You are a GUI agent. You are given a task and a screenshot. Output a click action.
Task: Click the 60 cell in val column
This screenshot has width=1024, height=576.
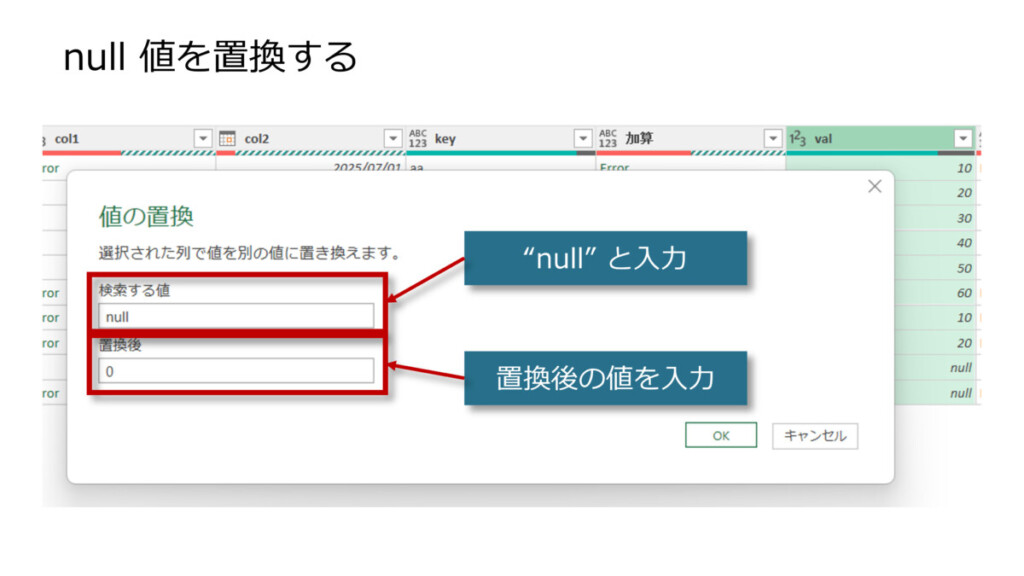[x=963, y=293]
